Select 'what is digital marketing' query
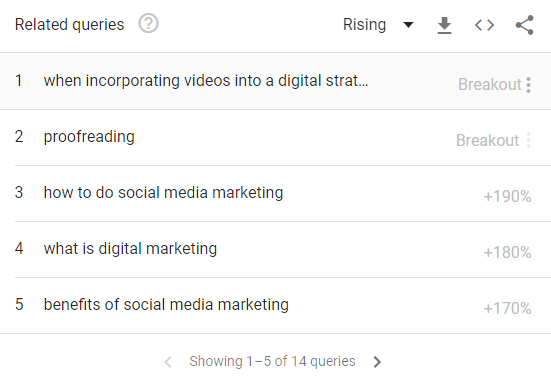 click(130, 248)
